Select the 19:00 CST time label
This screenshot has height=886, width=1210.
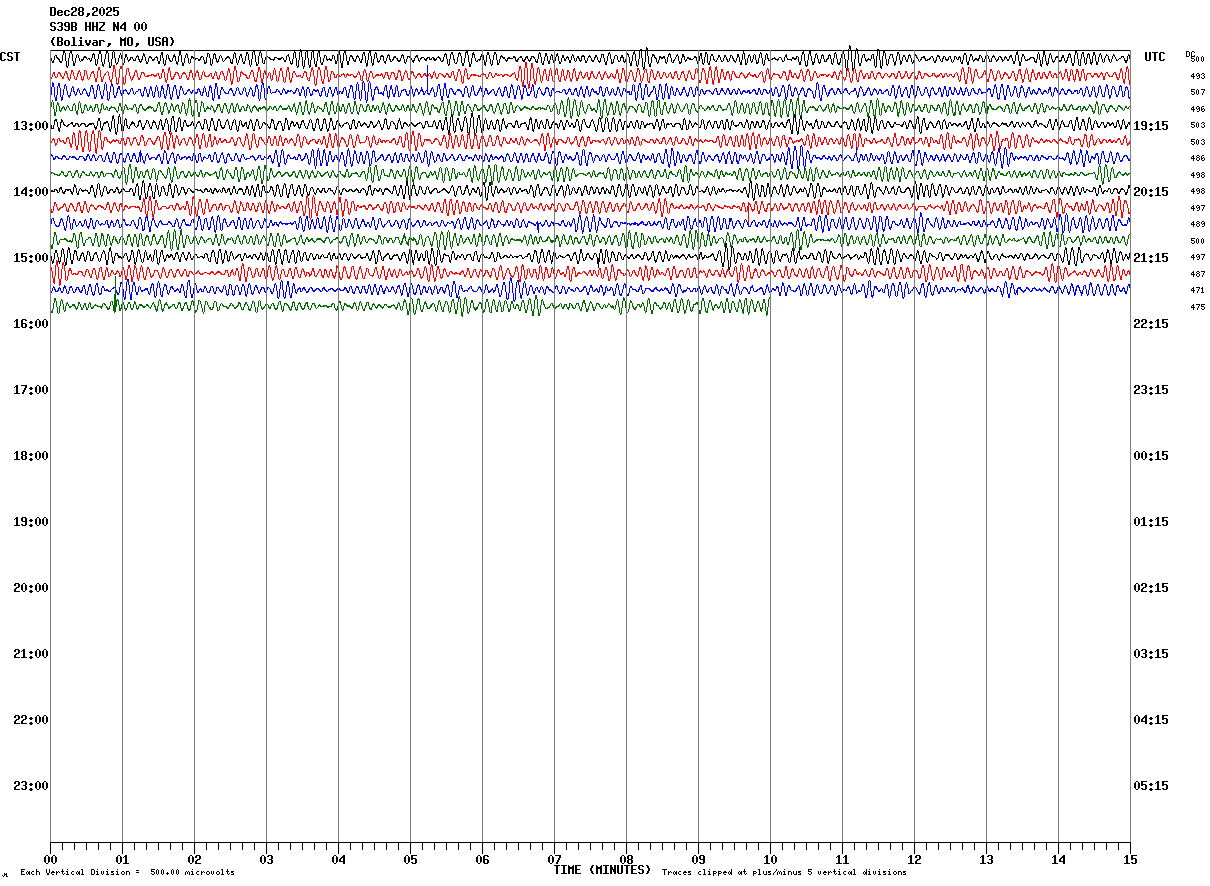[x=31, y=522]
